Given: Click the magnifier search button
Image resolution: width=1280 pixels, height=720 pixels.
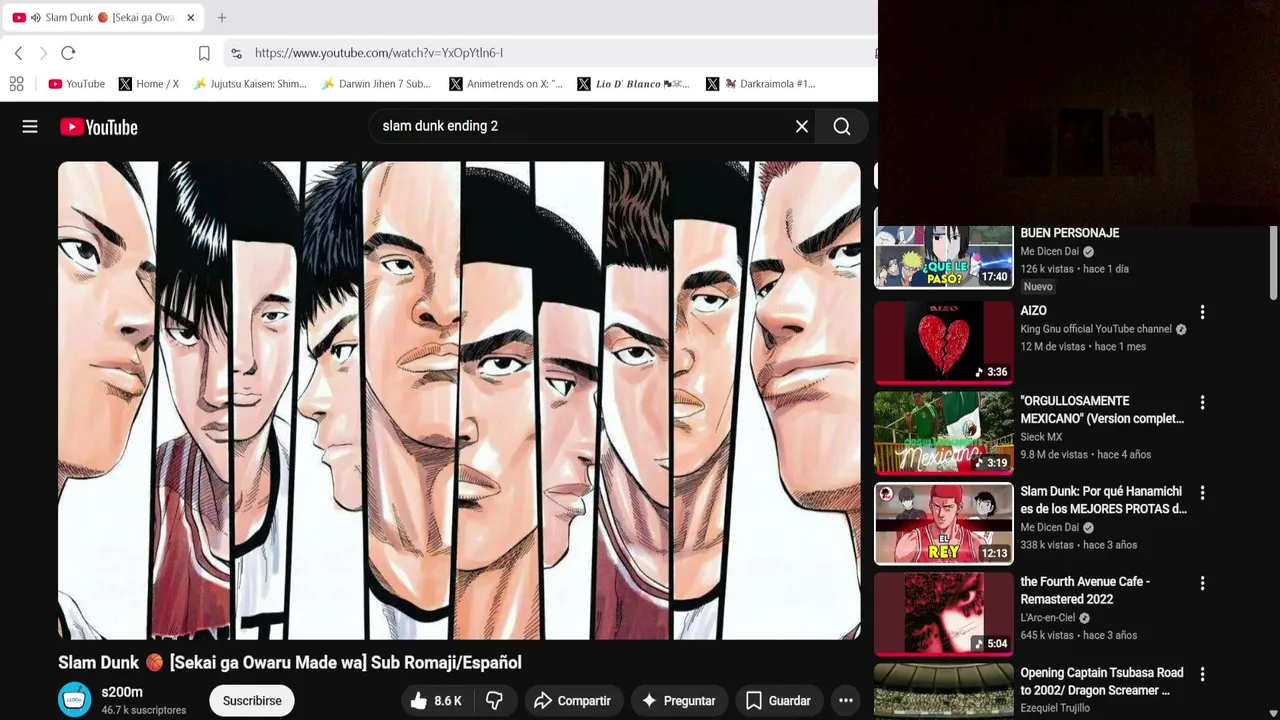Looking at the screenshot, I should tap(842, 126).
